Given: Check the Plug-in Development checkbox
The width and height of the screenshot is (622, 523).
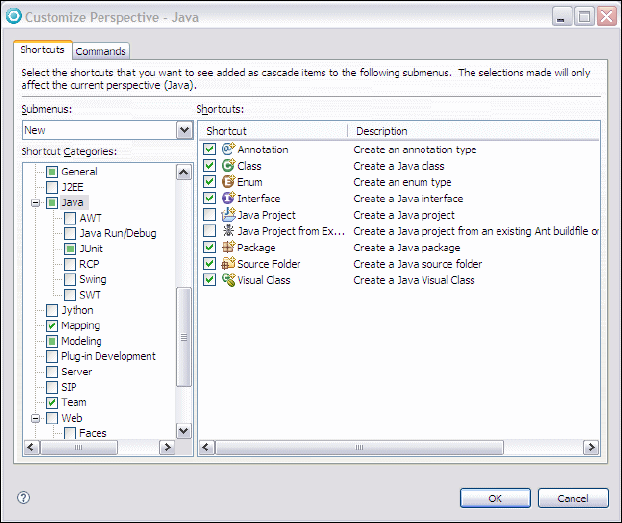Looking at the screenshot, I should click(x=52, y=356).
